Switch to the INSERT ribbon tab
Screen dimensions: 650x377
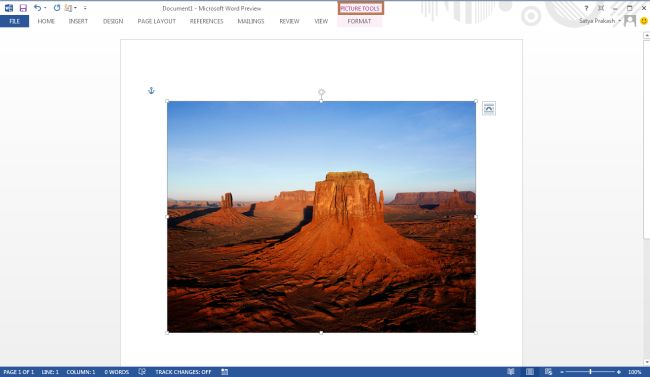(x=78, y=21)
